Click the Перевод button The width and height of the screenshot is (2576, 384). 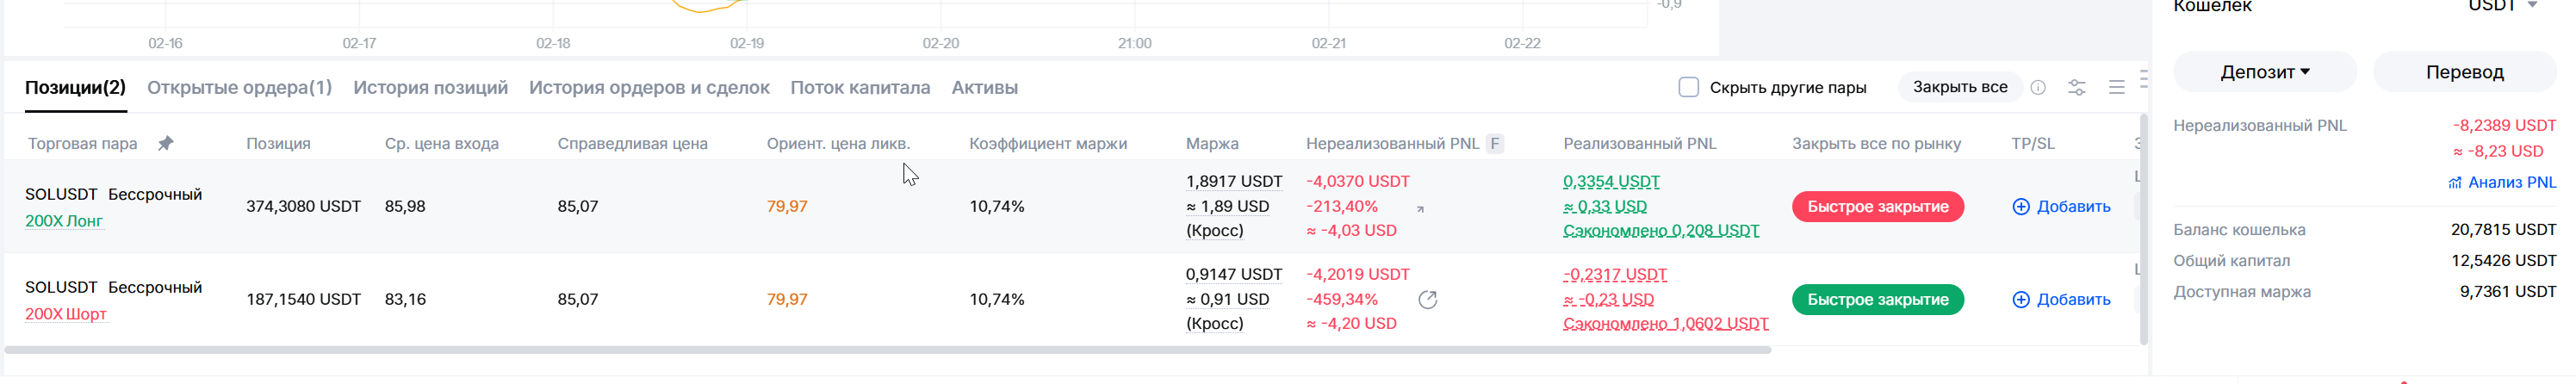point(2464,72)
